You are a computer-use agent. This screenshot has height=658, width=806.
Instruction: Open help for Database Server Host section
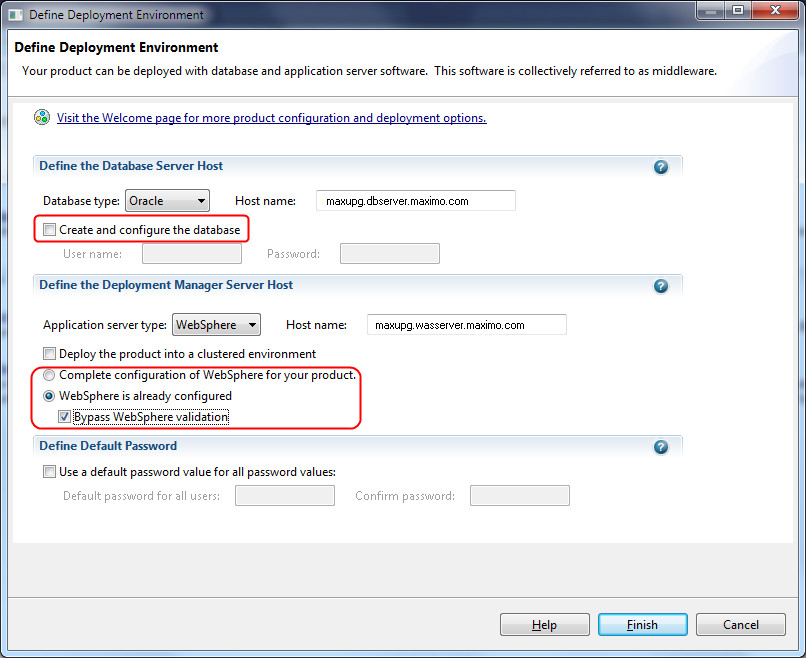tap(661, 167)
